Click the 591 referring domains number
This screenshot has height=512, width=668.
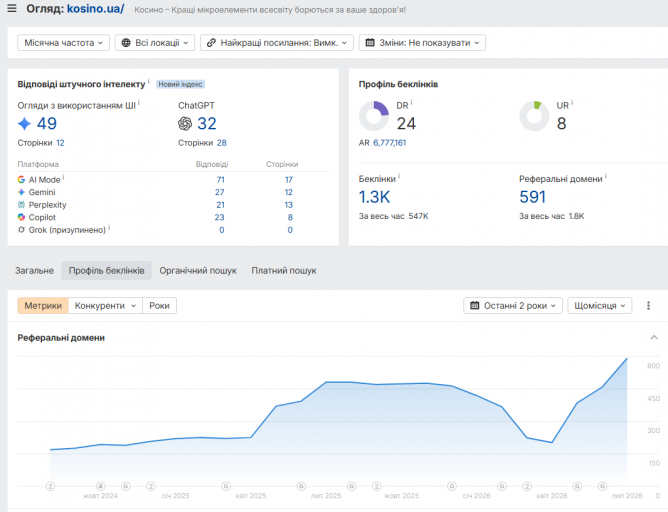533,197
